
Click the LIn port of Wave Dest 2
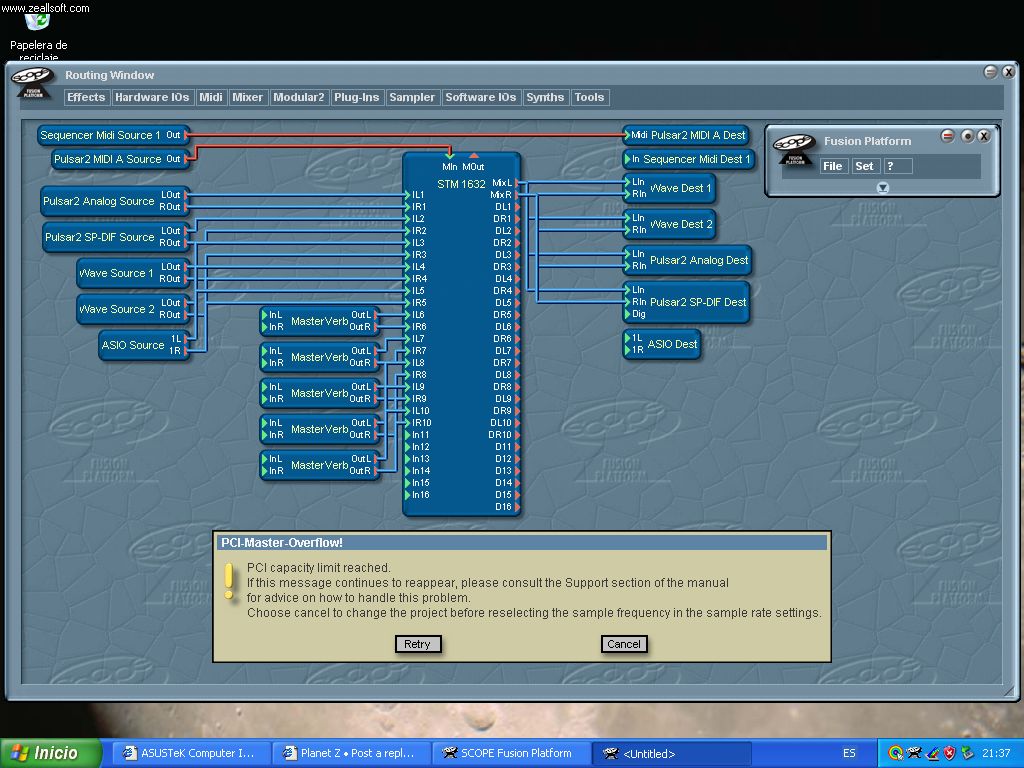[628, 218]
